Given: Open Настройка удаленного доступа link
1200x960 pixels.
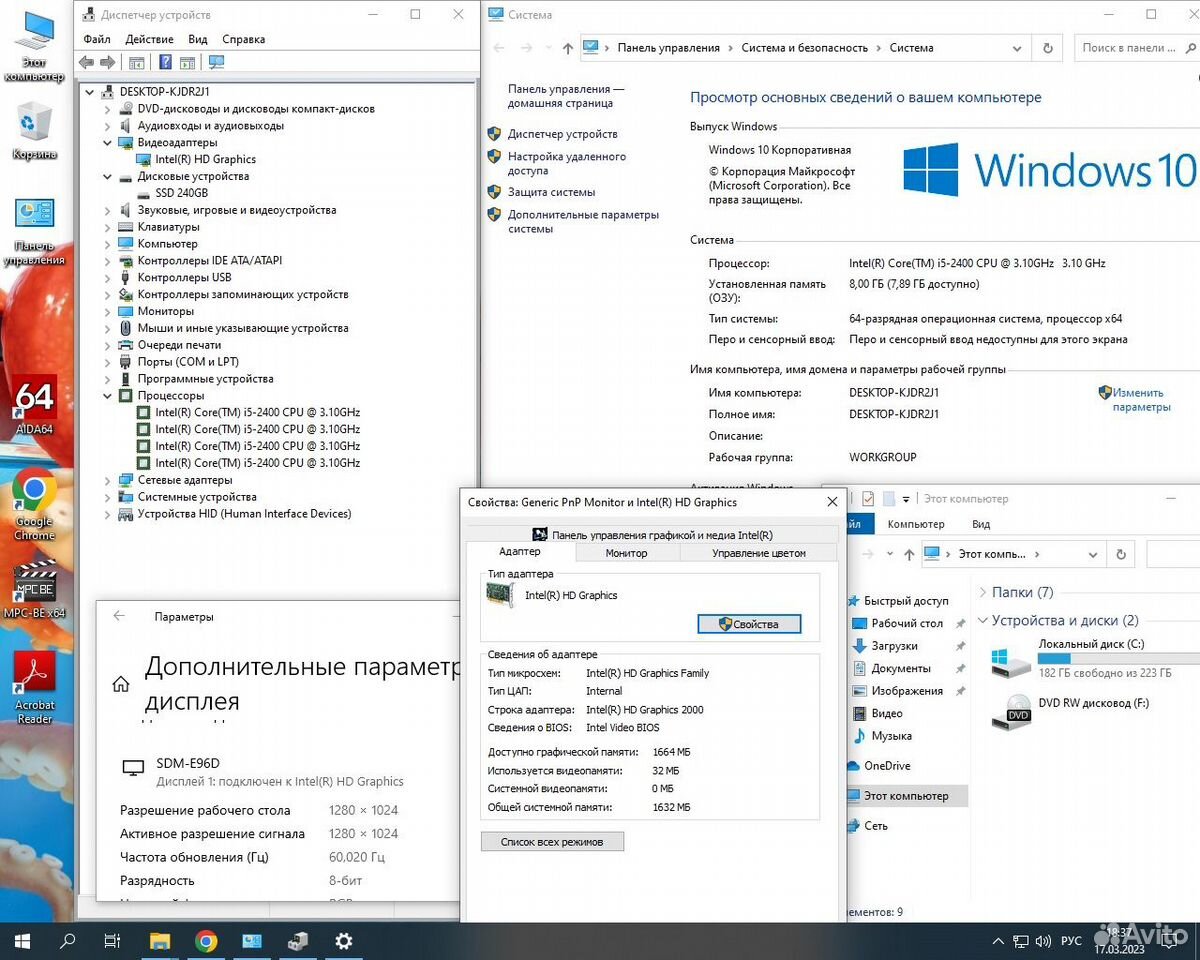Looking at the screenshot, I should 566,163.
